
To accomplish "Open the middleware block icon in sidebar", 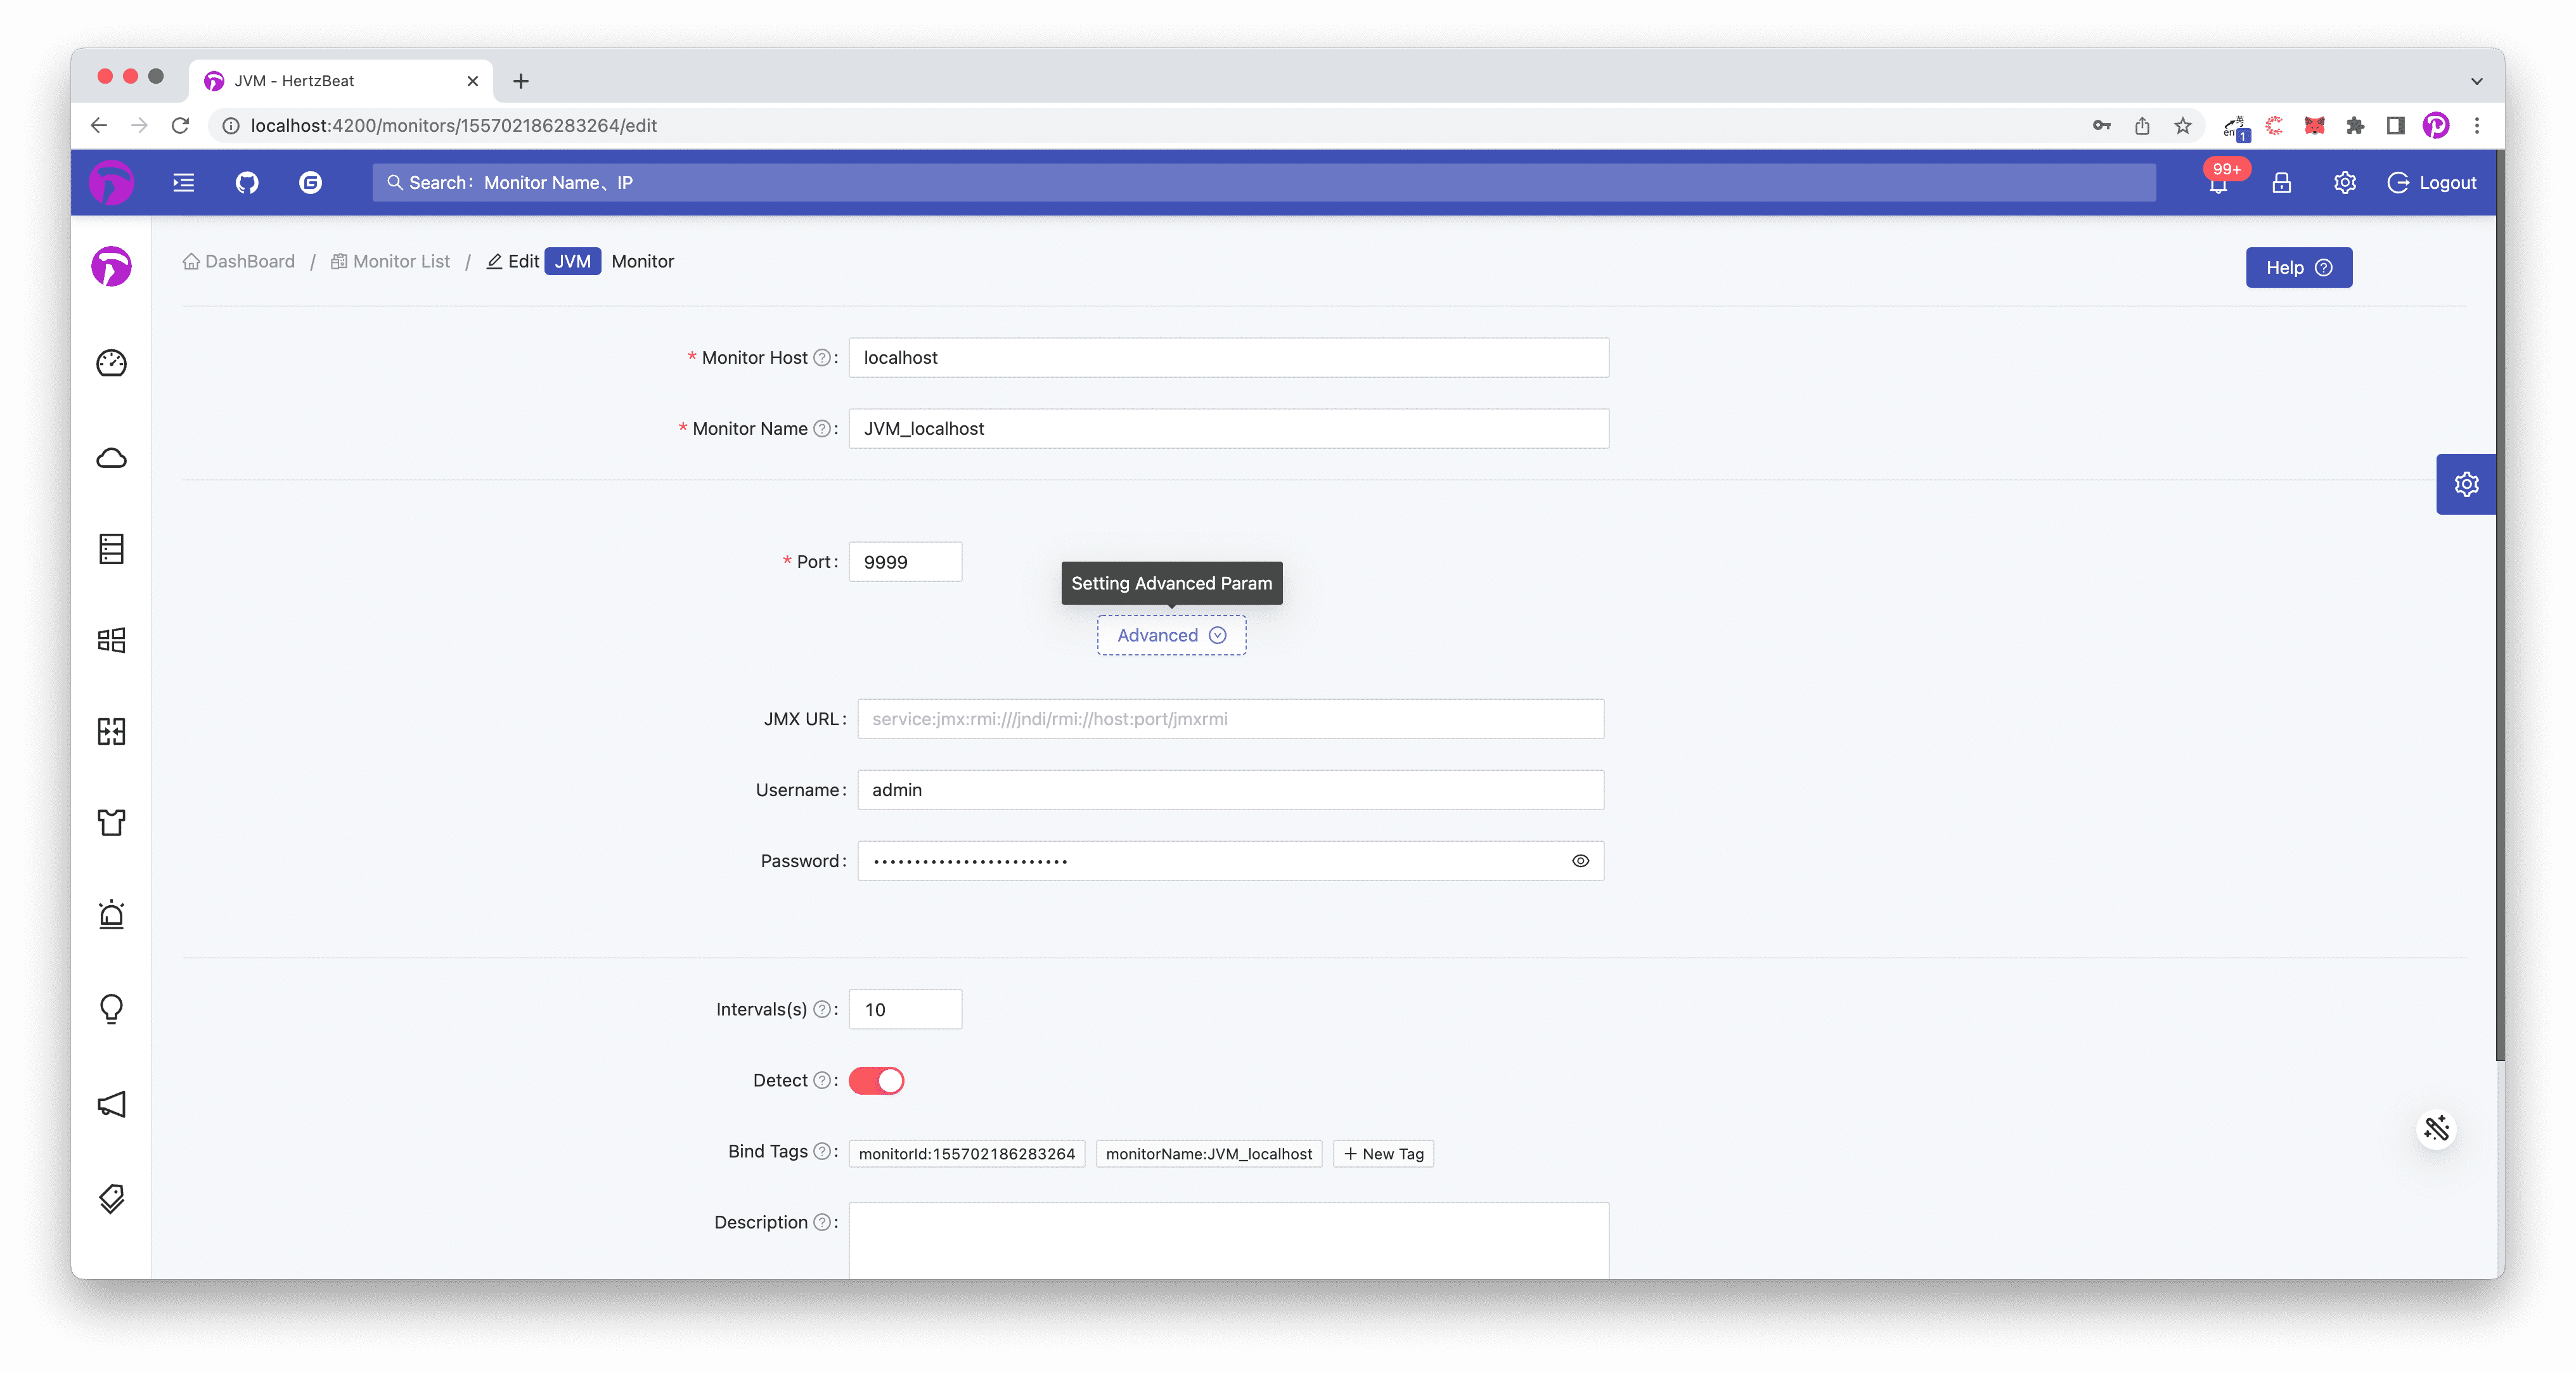I will pos(111,731).
